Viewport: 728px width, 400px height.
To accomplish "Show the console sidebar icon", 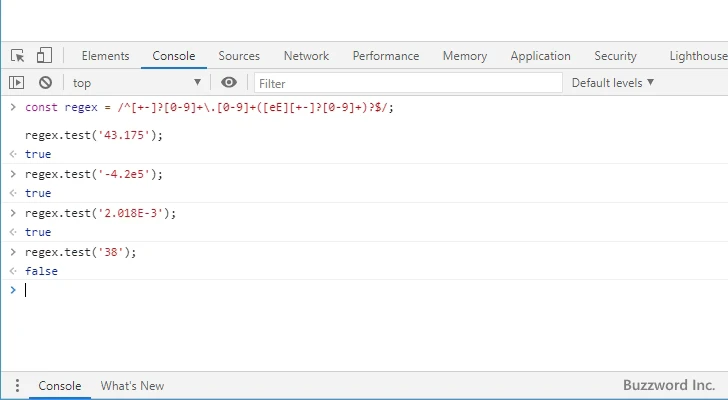I will point(17,83).
